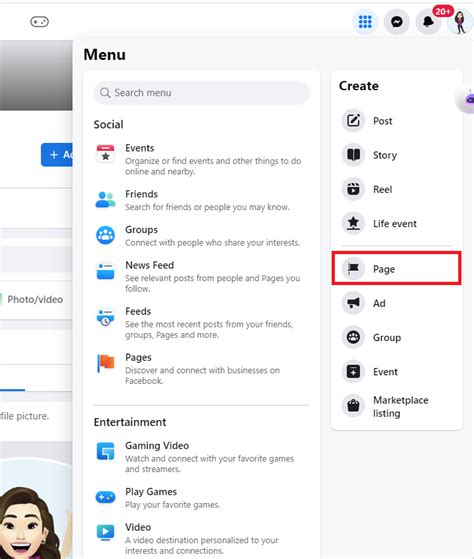Click the profile avatar in top bar
Screen dimensions: 474x559
coord(460,22)
